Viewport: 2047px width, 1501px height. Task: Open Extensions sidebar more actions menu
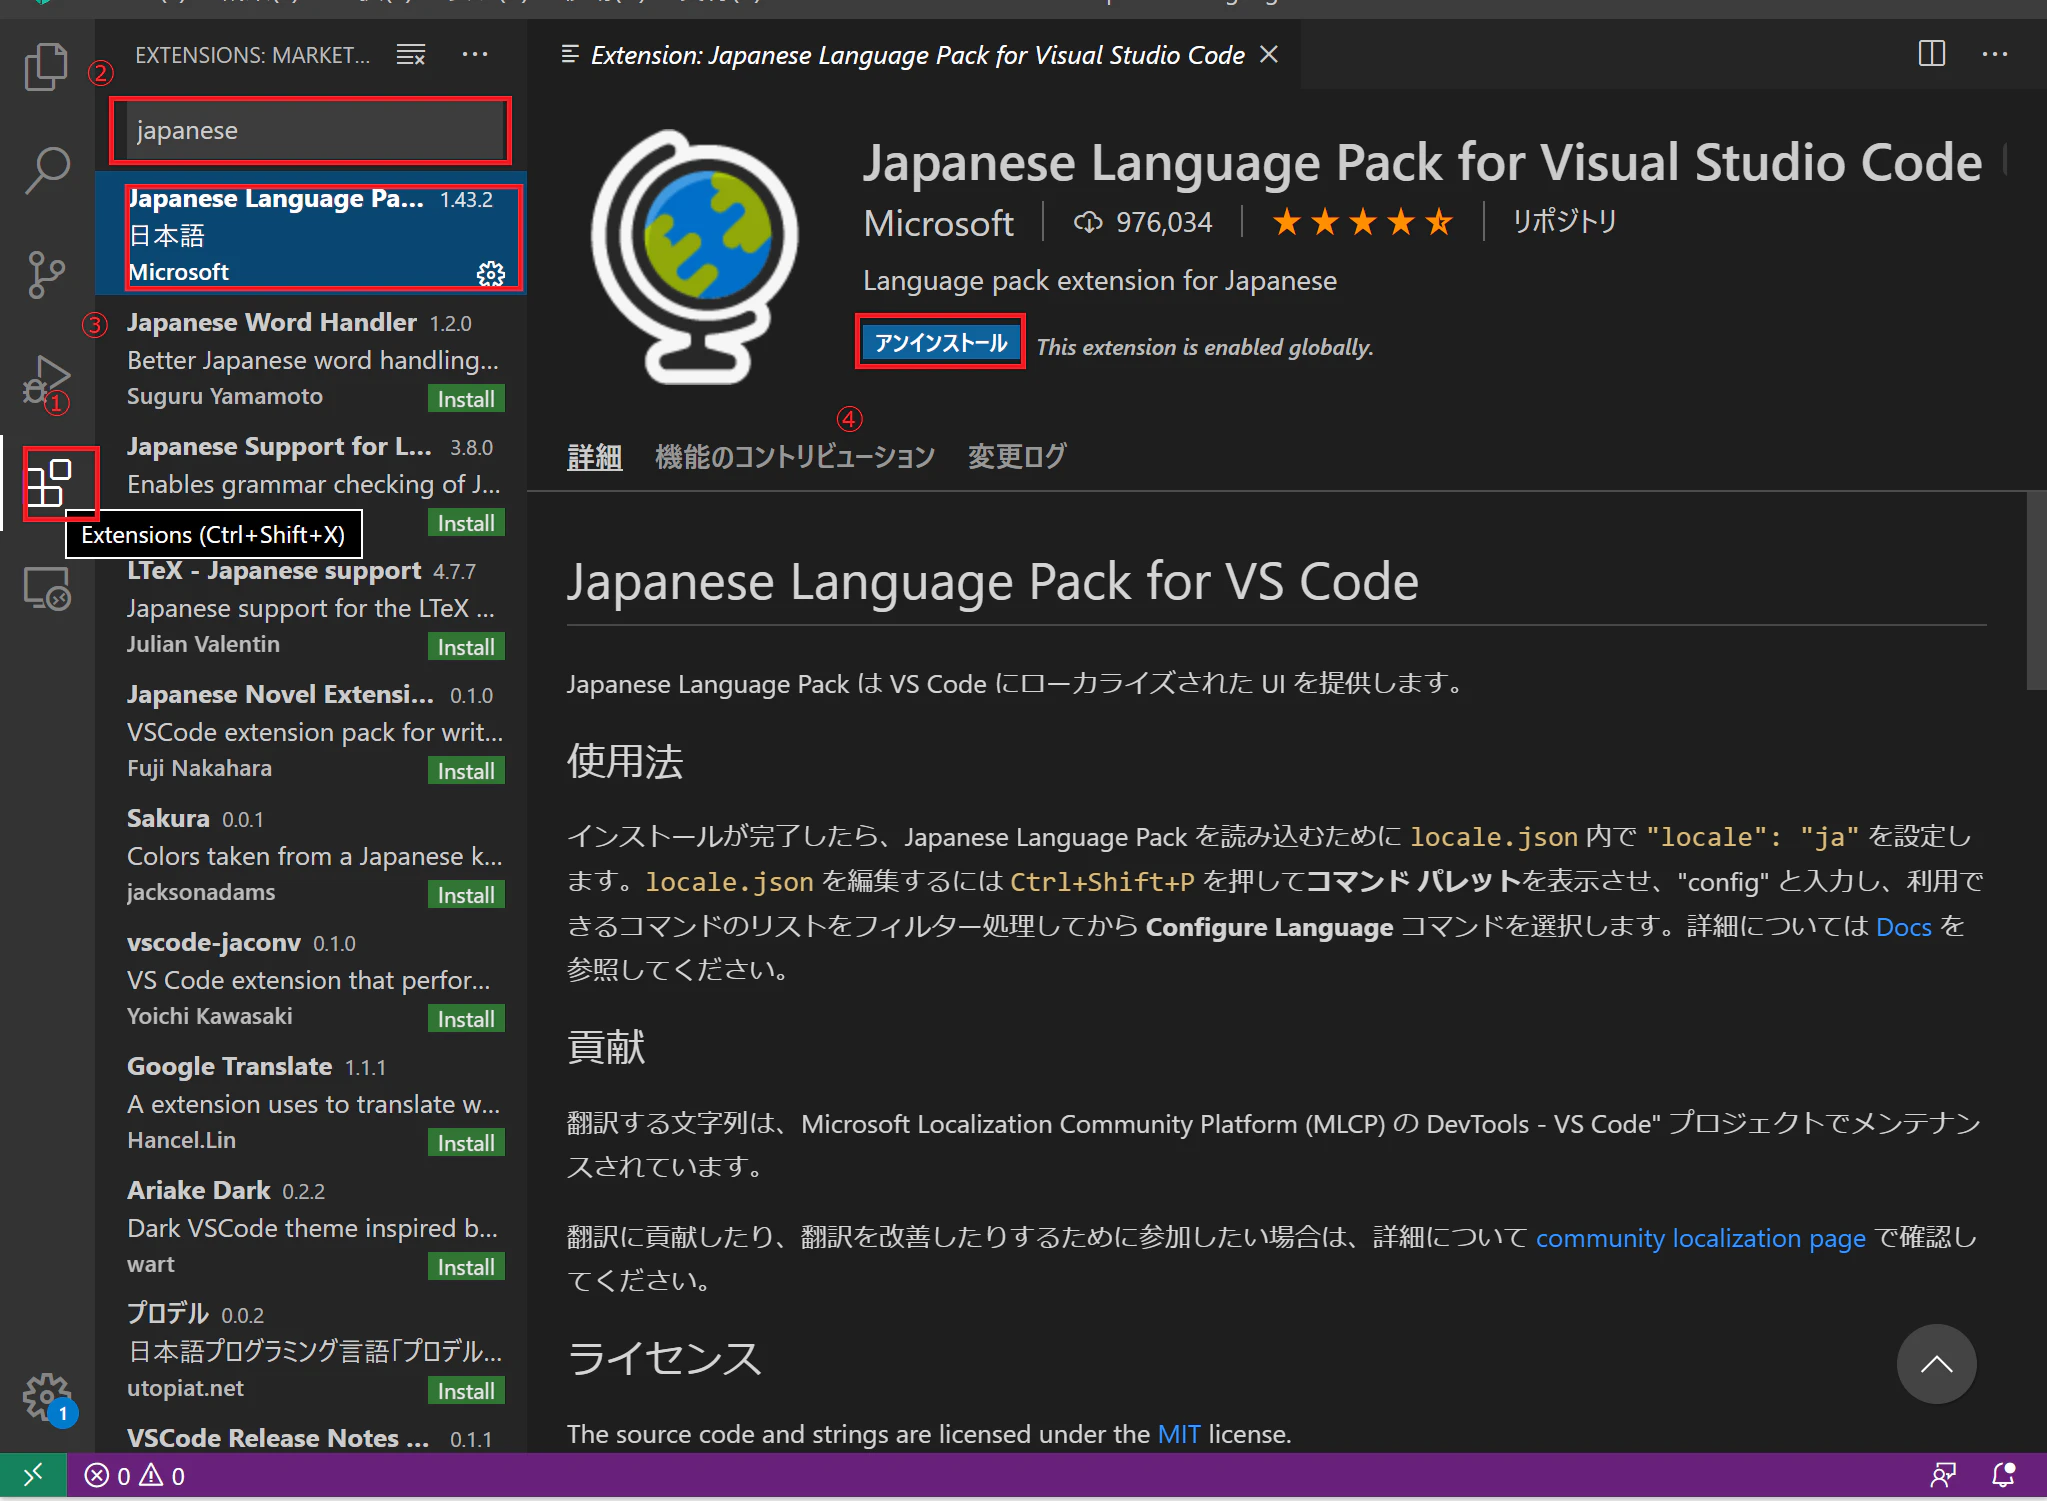475,55
